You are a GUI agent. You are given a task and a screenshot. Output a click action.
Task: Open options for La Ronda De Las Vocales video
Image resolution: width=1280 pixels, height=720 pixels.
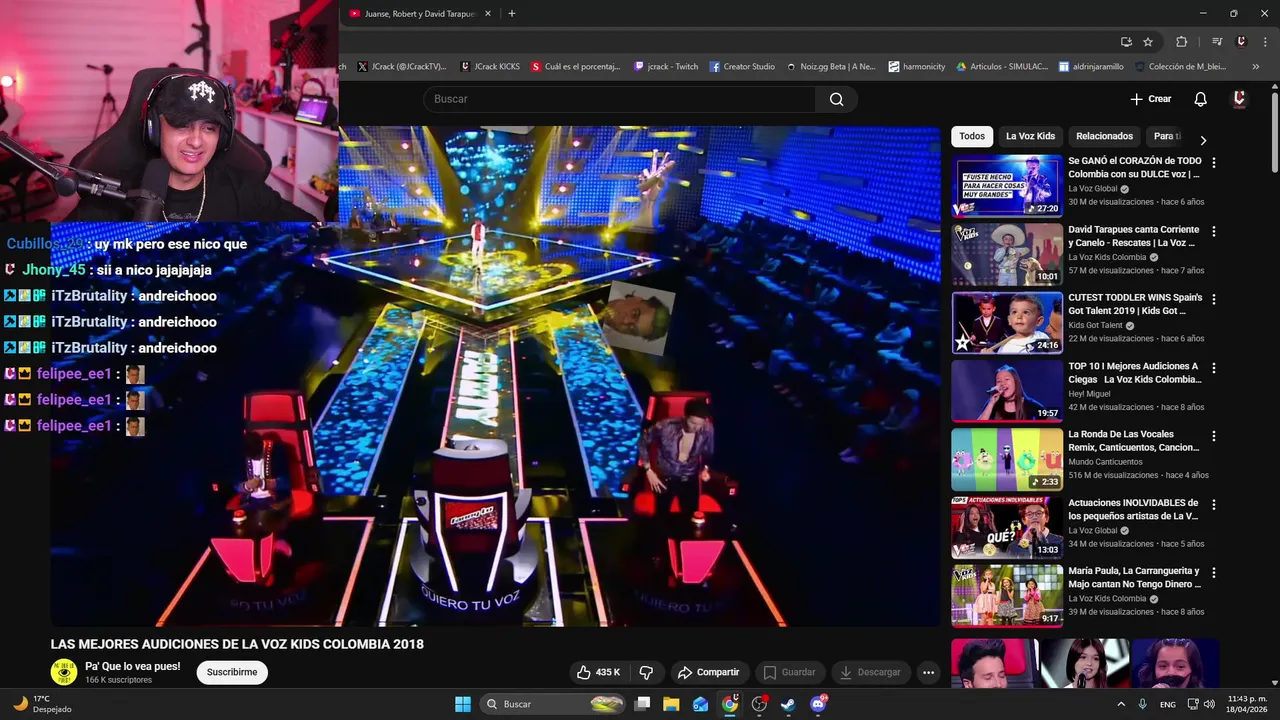click(1214, 436)
